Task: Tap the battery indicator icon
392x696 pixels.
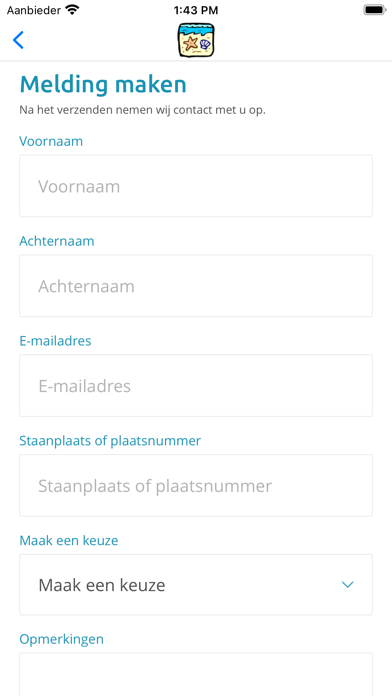Action: 375,9
